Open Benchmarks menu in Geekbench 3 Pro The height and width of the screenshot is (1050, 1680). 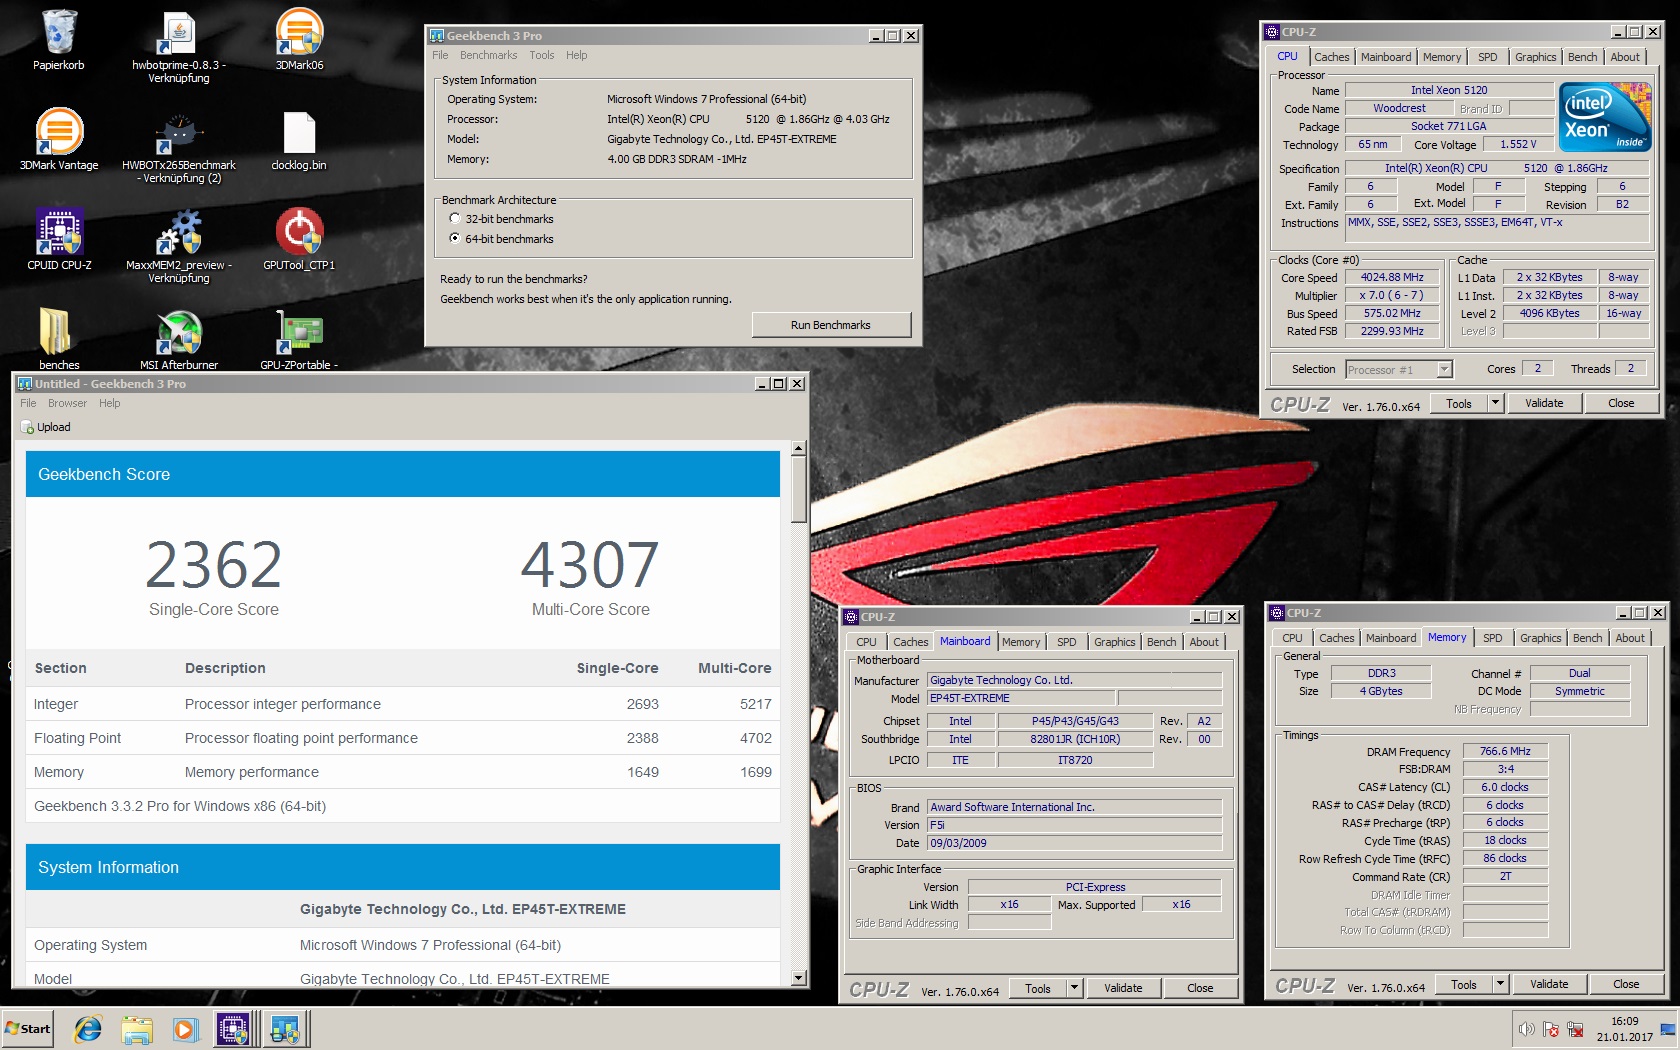[488, 55]
